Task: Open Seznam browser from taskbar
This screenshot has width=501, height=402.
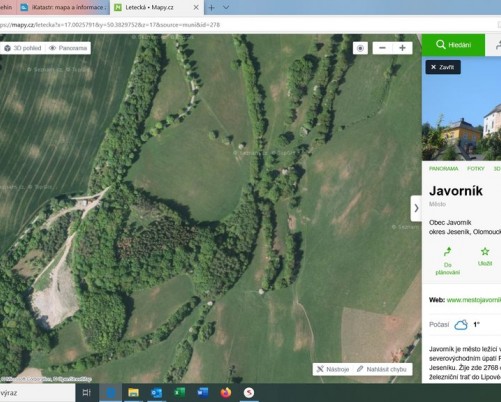Action: (x=249, y=393)
